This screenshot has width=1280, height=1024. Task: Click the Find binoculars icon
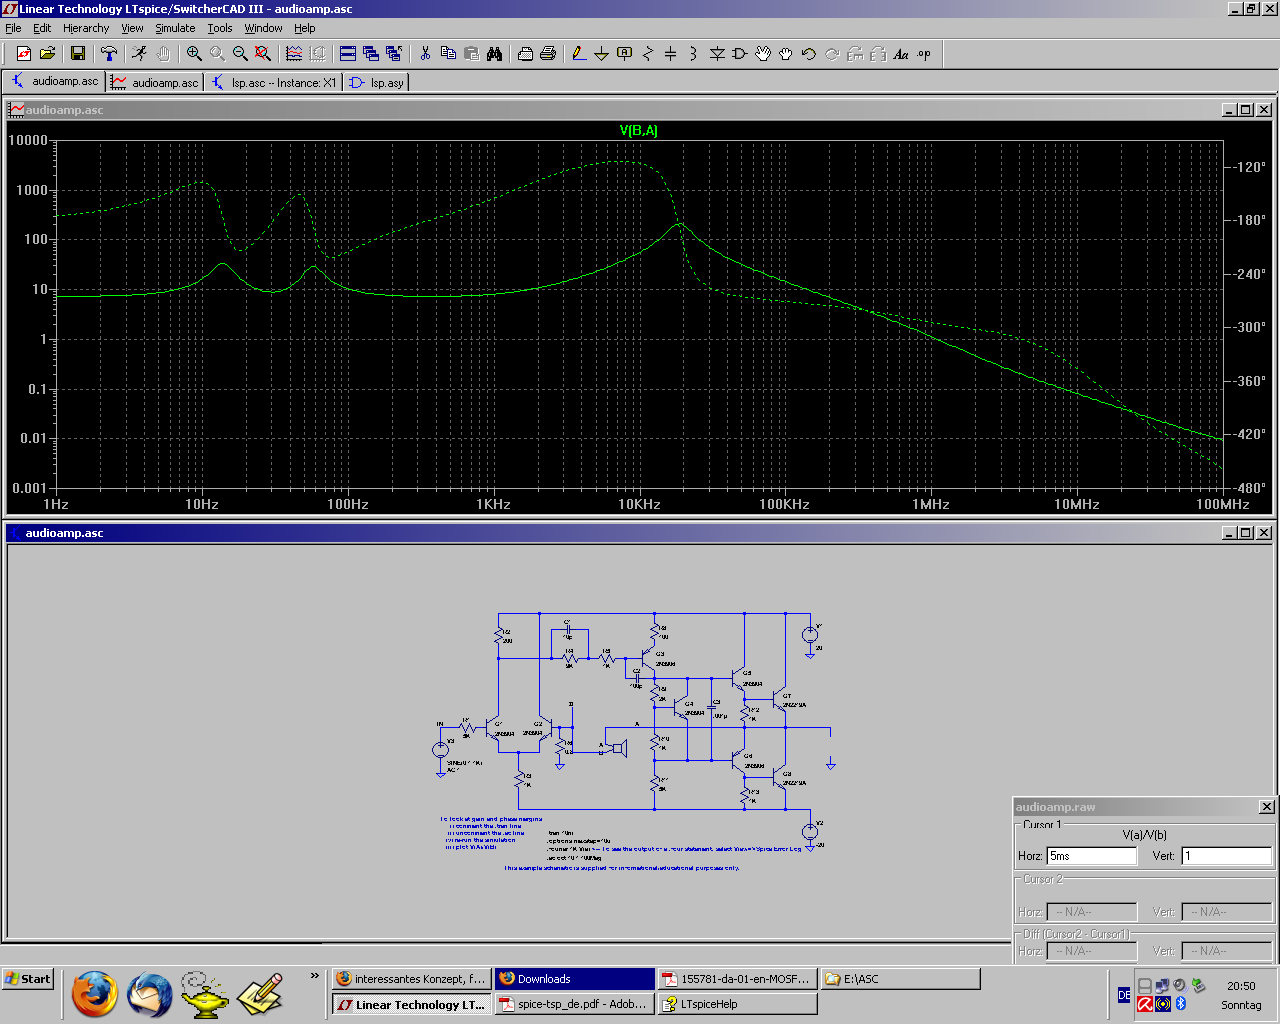point(494,54)
